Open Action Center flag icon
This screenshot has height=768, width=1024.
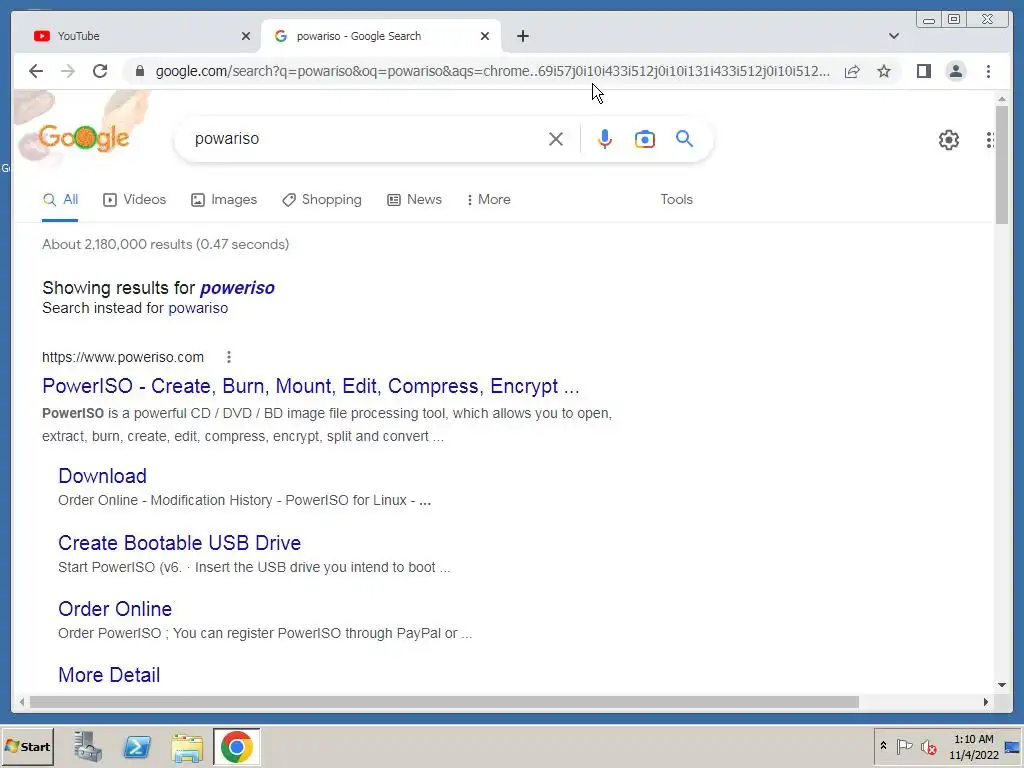904,746
